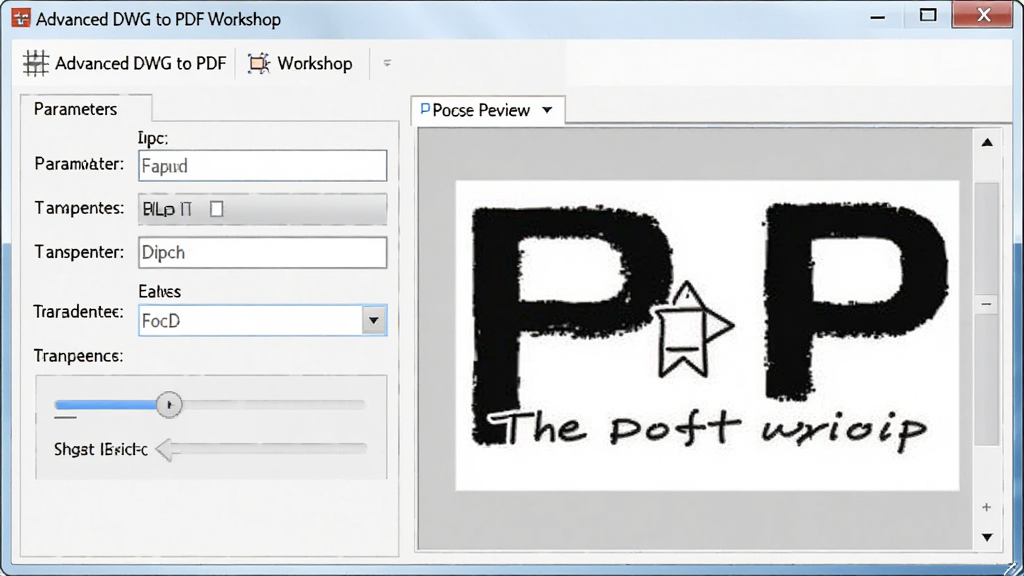The height and width of the screenshot is (576, 1024).
Task: Click the preview image thumbnail of the PP logo
Action: click(707, 335)
